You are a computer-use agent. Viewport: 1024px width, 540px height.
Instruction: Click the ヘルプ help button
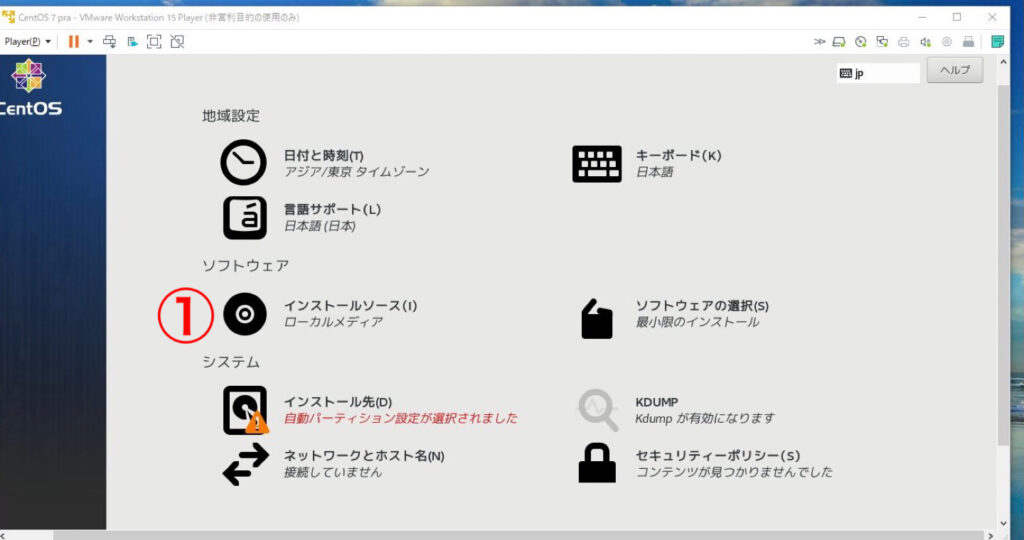pos(955,71)
